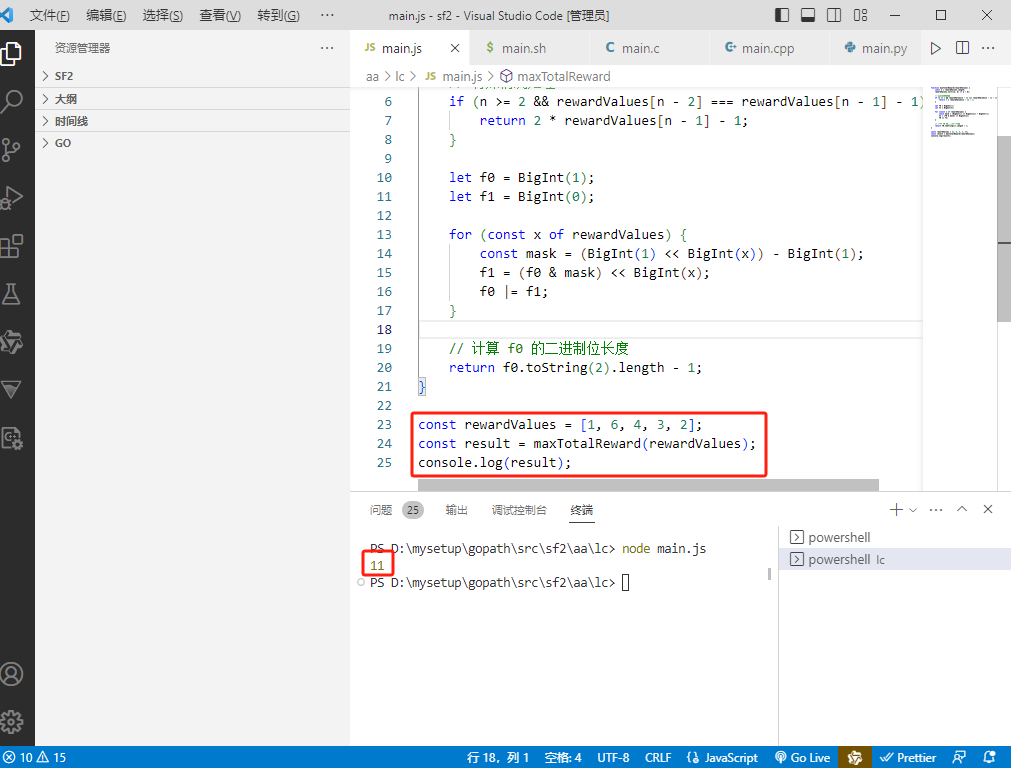Select the powershell lc terminal entry
The image size is (1011, 768).
tap(894, 560)
